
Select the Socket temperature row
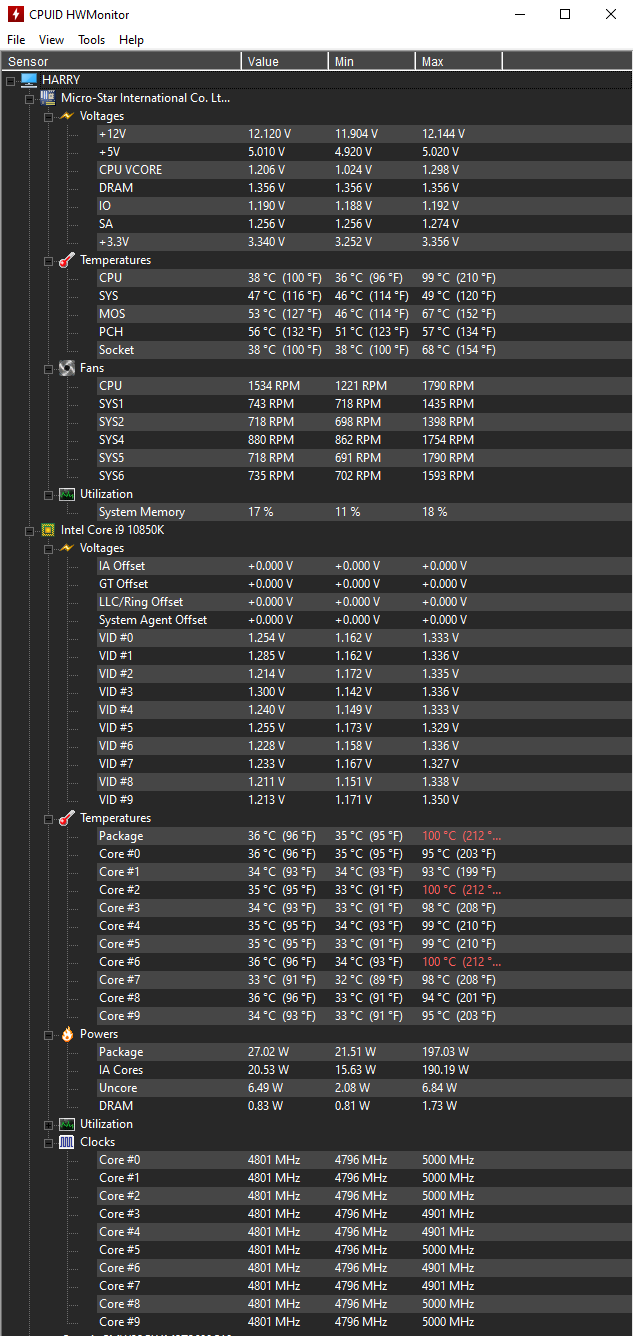pyautogui.click(x=364, y=350)
